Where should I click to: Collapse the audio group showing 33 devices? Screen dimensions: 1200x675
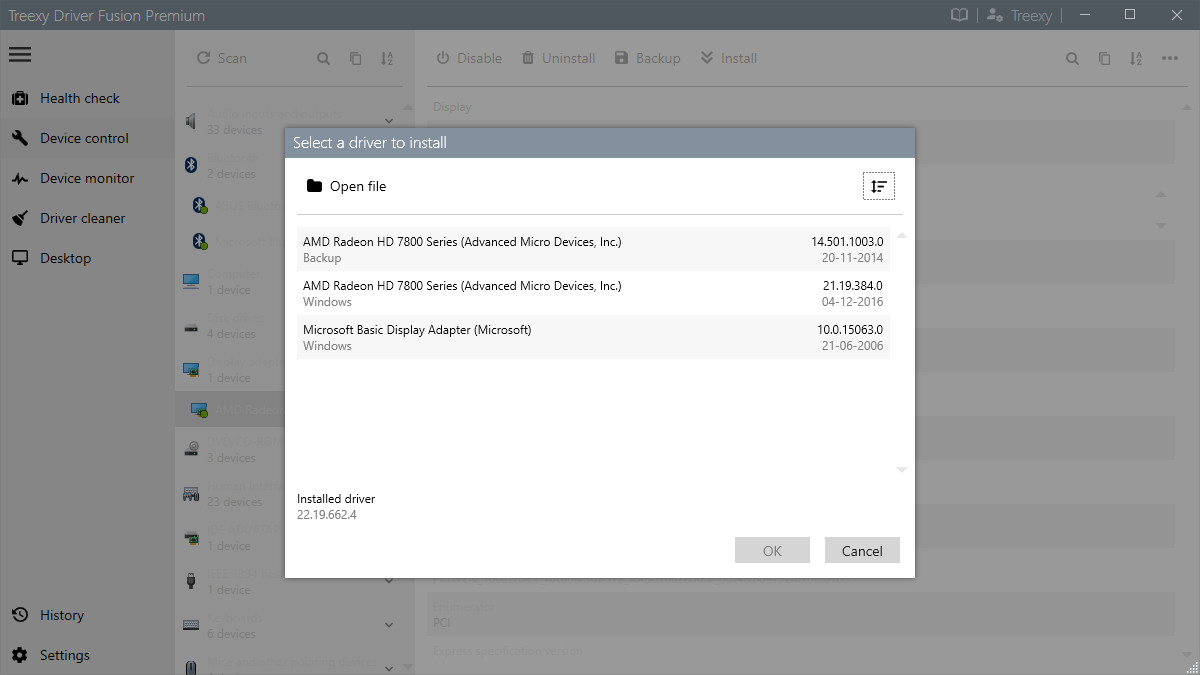point(389,118)
